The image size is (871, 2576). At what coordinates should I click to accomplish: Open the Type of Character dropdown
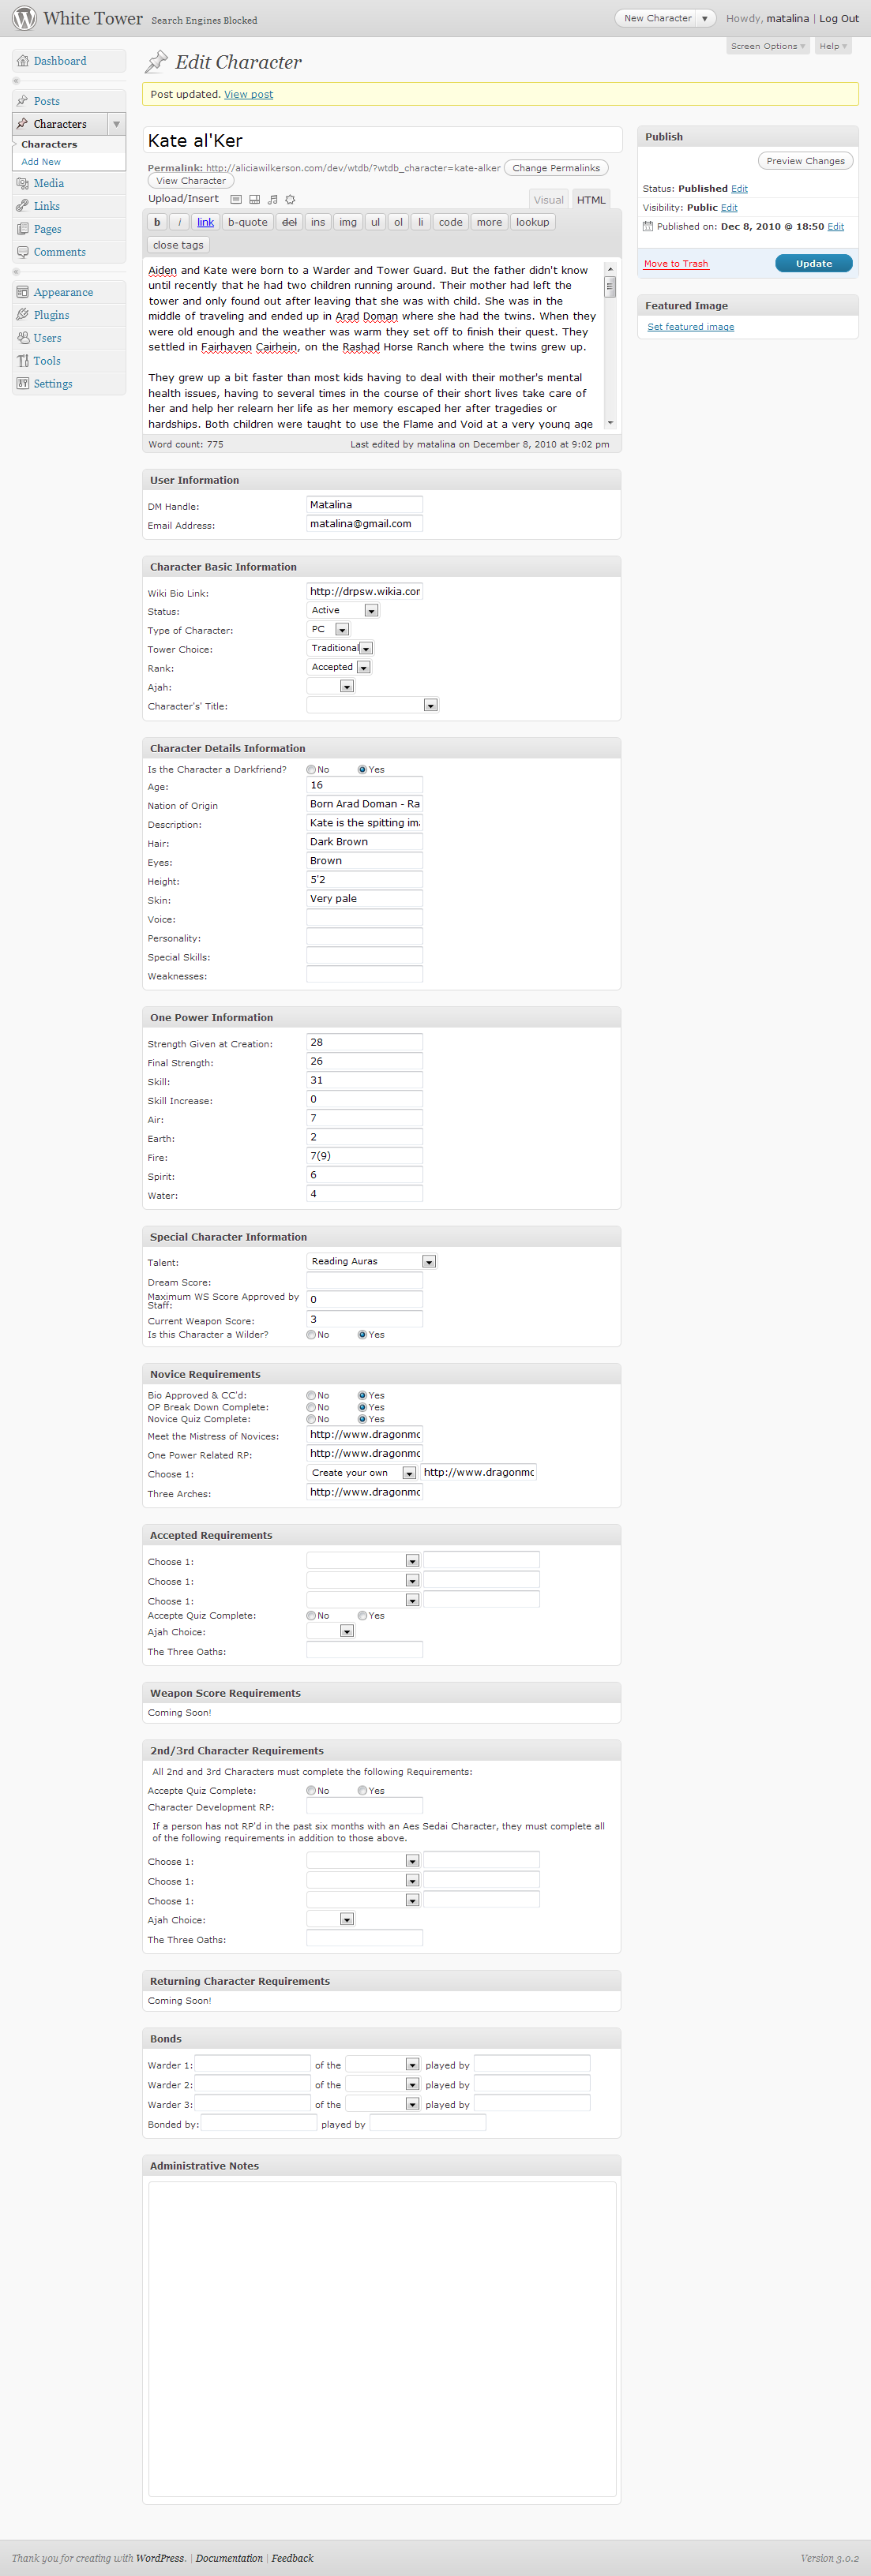click(328, 629)
